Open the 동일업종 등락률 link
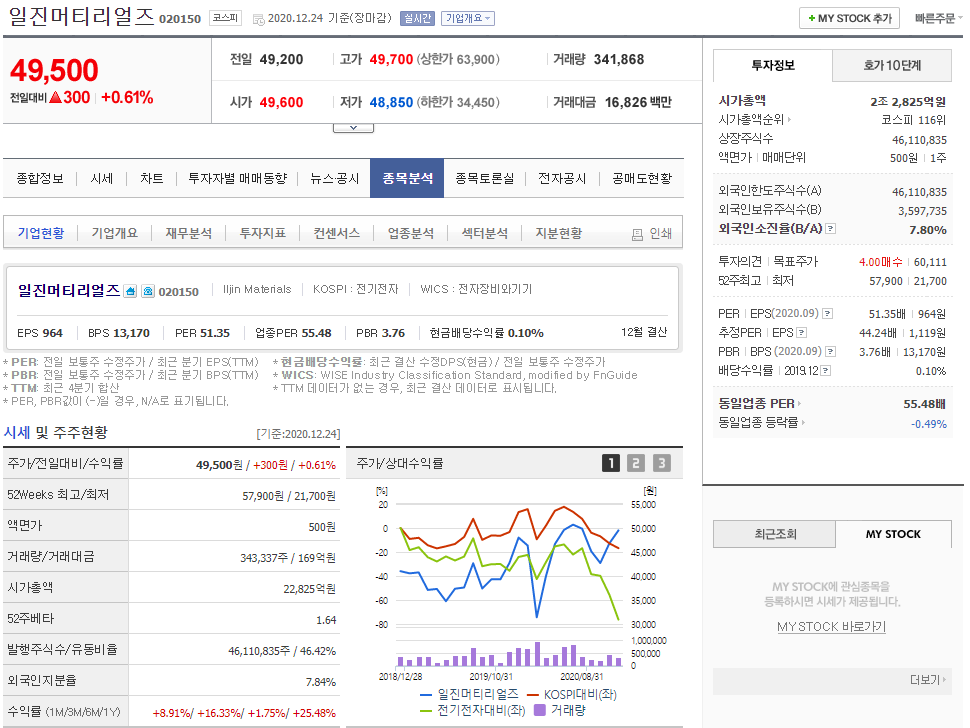The width and height of the screenshot is (970, 728). pos(762,423)
